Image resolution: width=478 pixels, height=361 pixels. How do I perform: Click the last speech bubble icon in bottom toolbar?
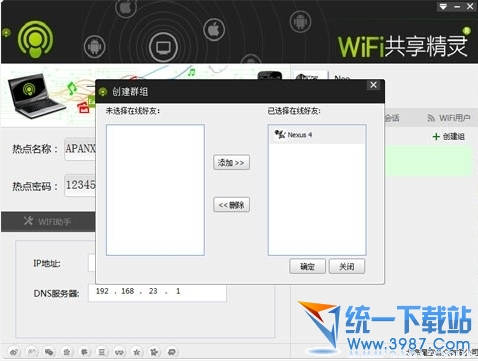click(172, 352)
